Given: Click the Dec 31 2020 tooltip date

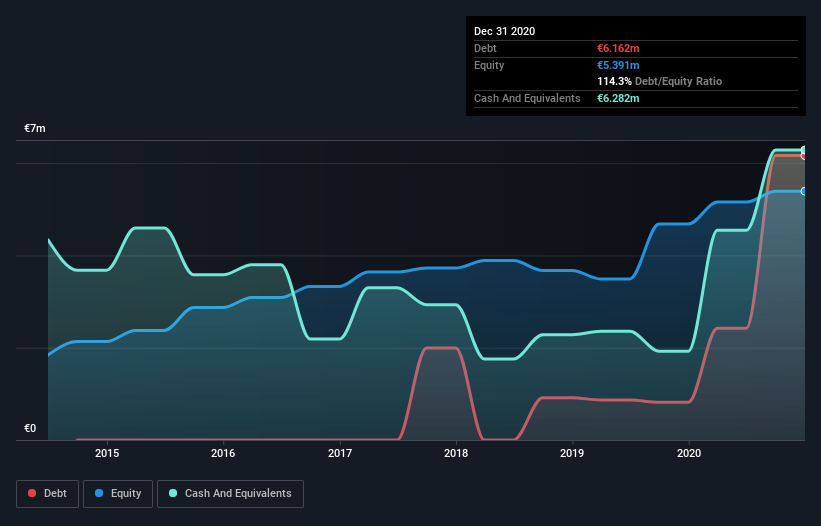Looking at the screenshot, I should click(505, 31).
